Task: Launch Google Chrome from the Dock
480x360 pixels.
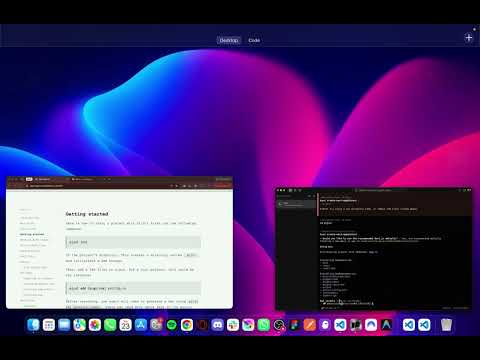Action: point(187,325)
